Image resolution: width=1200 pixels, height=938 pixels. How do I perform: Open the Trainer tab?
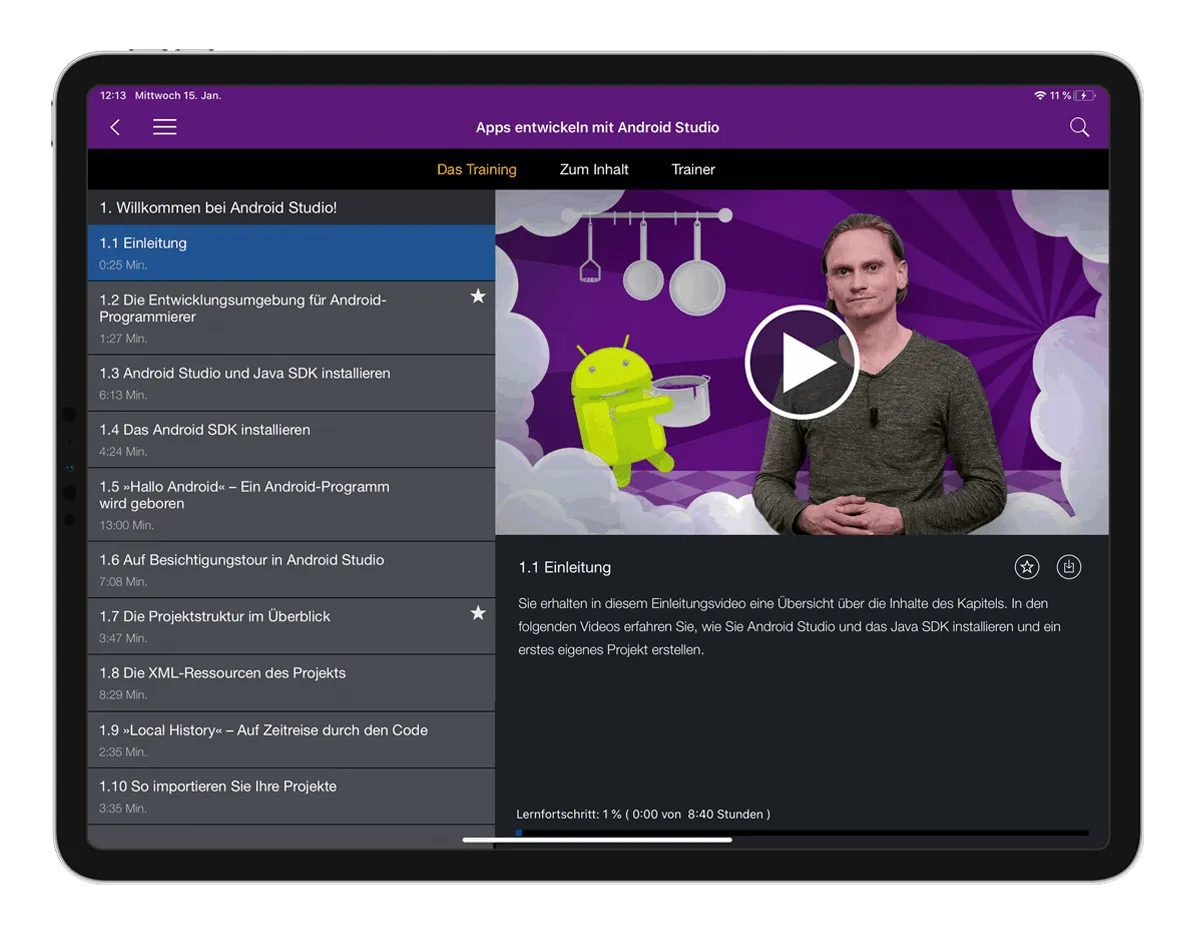tap(693, 169)
